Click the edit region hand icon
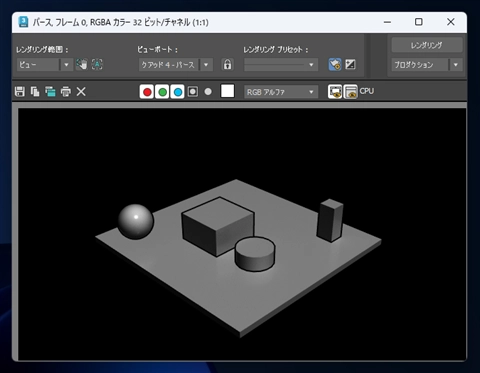Screen dimensions: 480x373 (x=82, y=64)
